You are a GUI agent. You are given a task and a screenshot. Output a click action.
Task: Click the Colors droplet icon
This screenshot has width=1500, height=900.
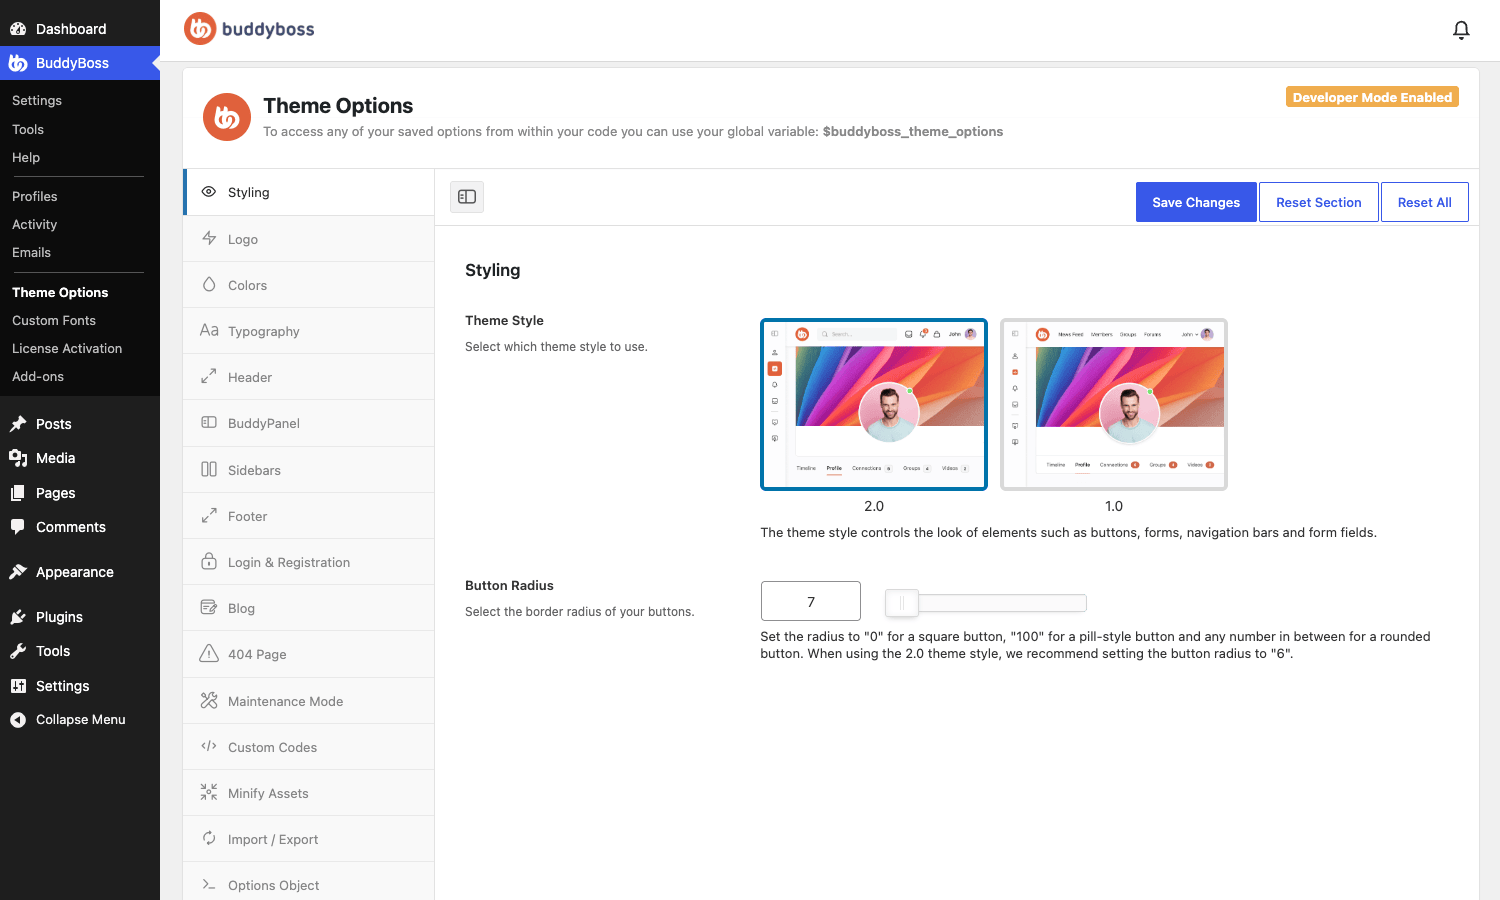point(209,284)
